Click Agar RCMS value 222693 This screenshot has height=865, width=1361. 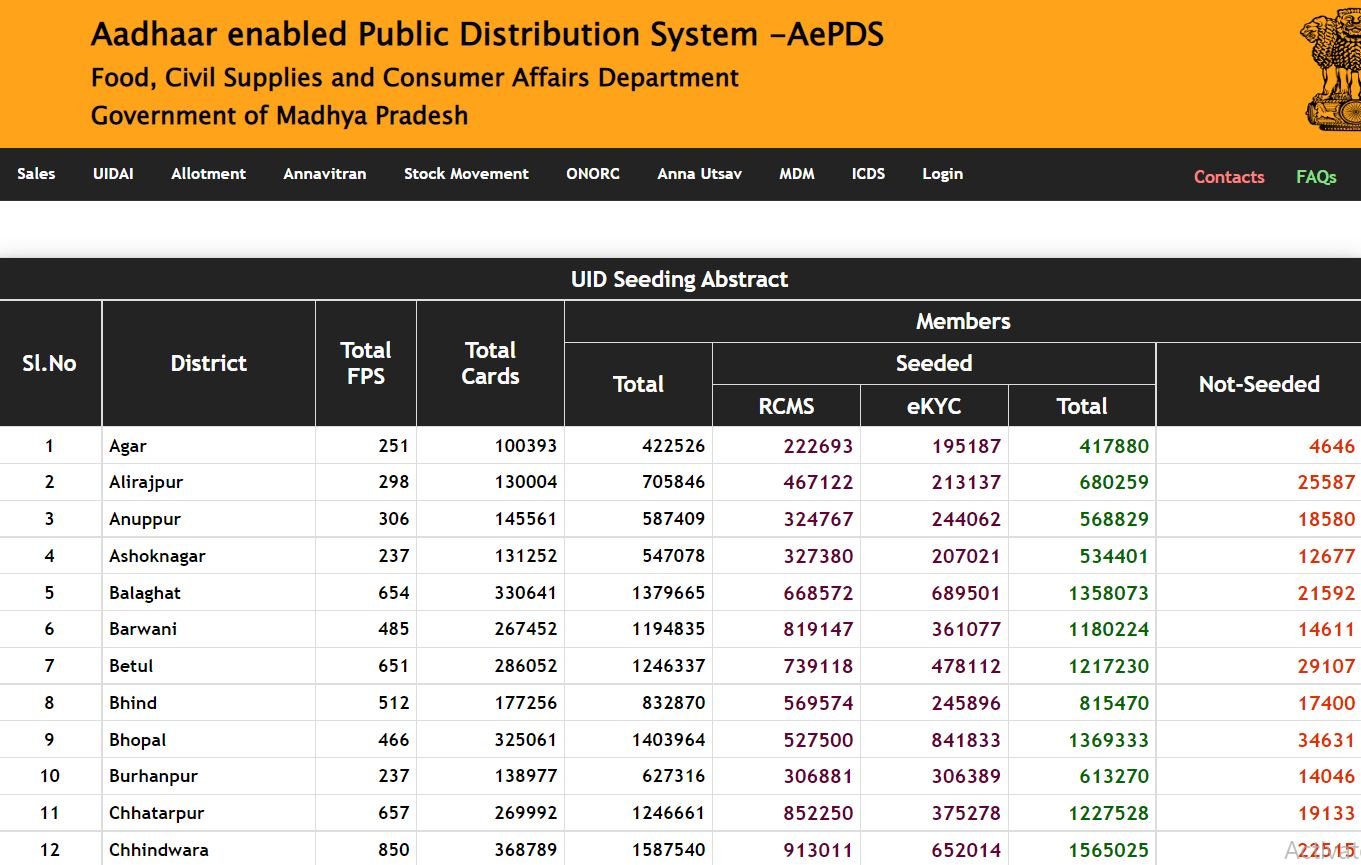[818, 446]
